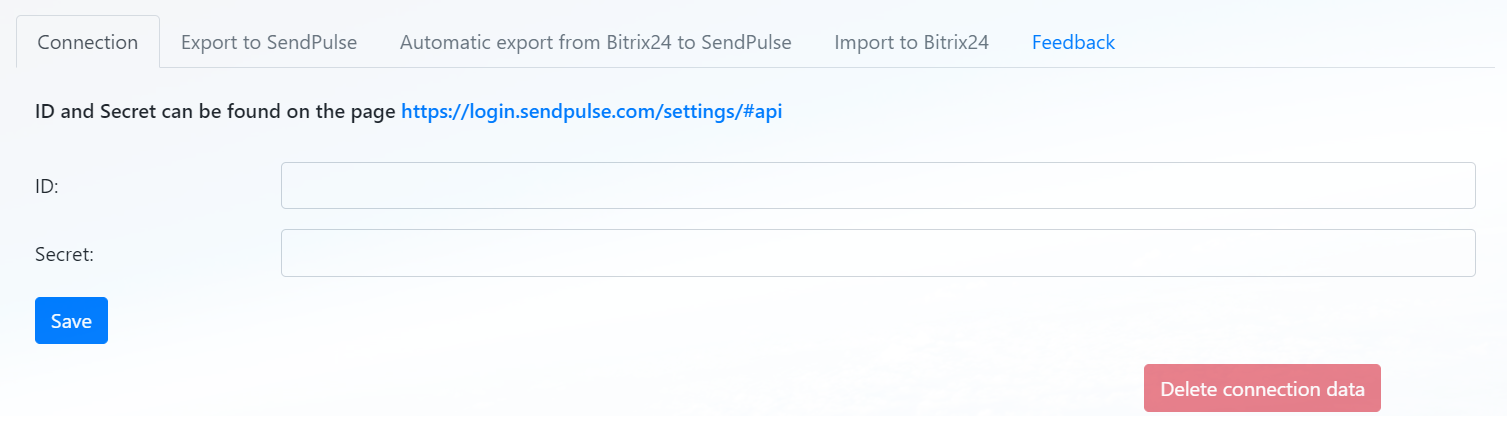Save the connection credentials

tap(71, 321)
